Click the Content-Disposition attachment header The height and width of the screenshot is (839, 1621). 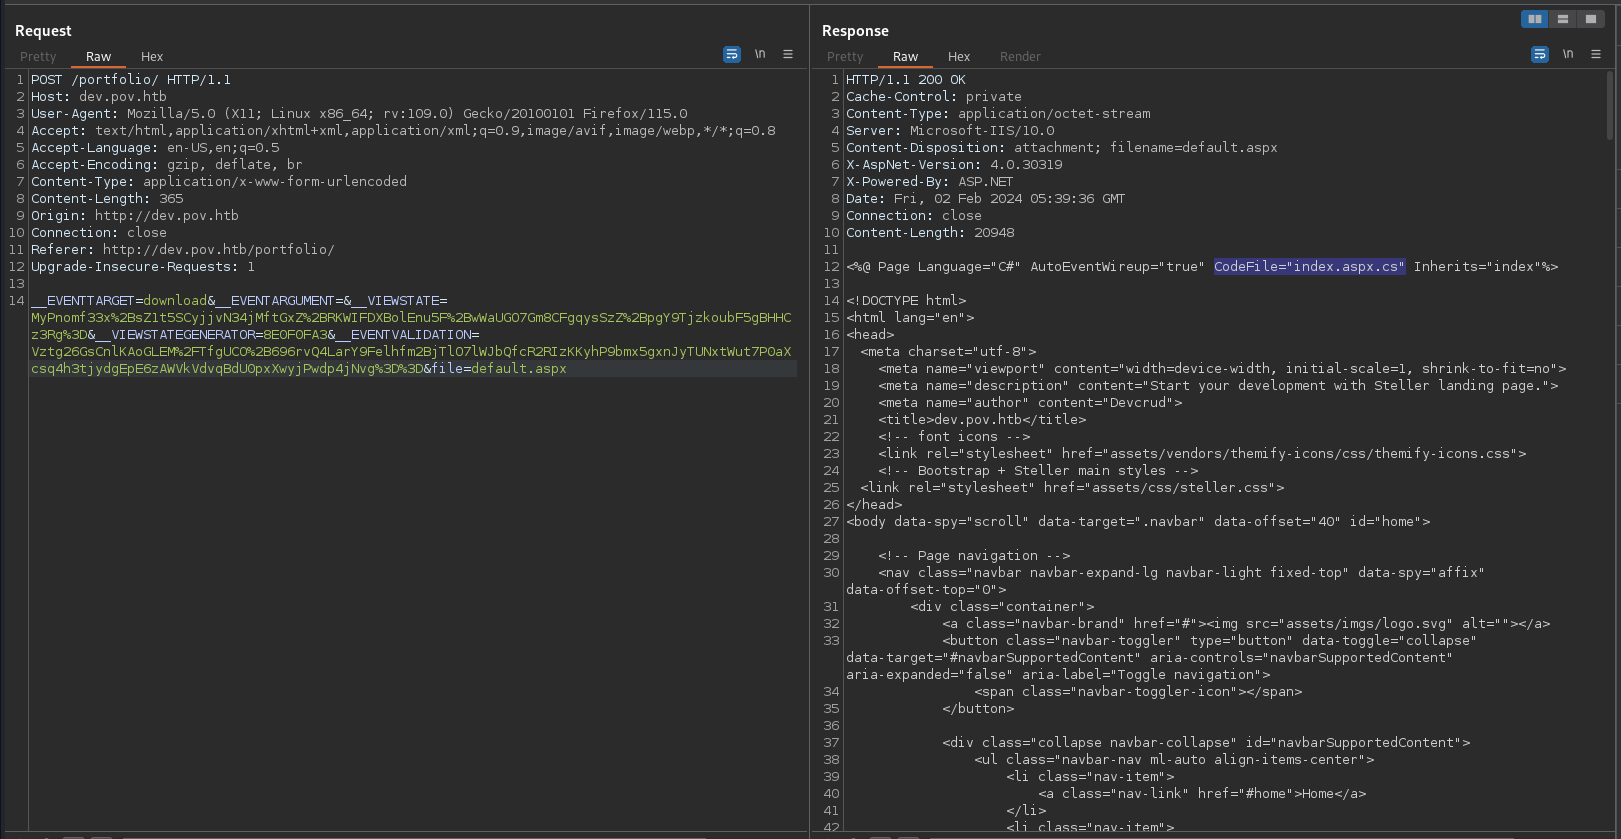pyautogui.click(x=1062, y=148)
